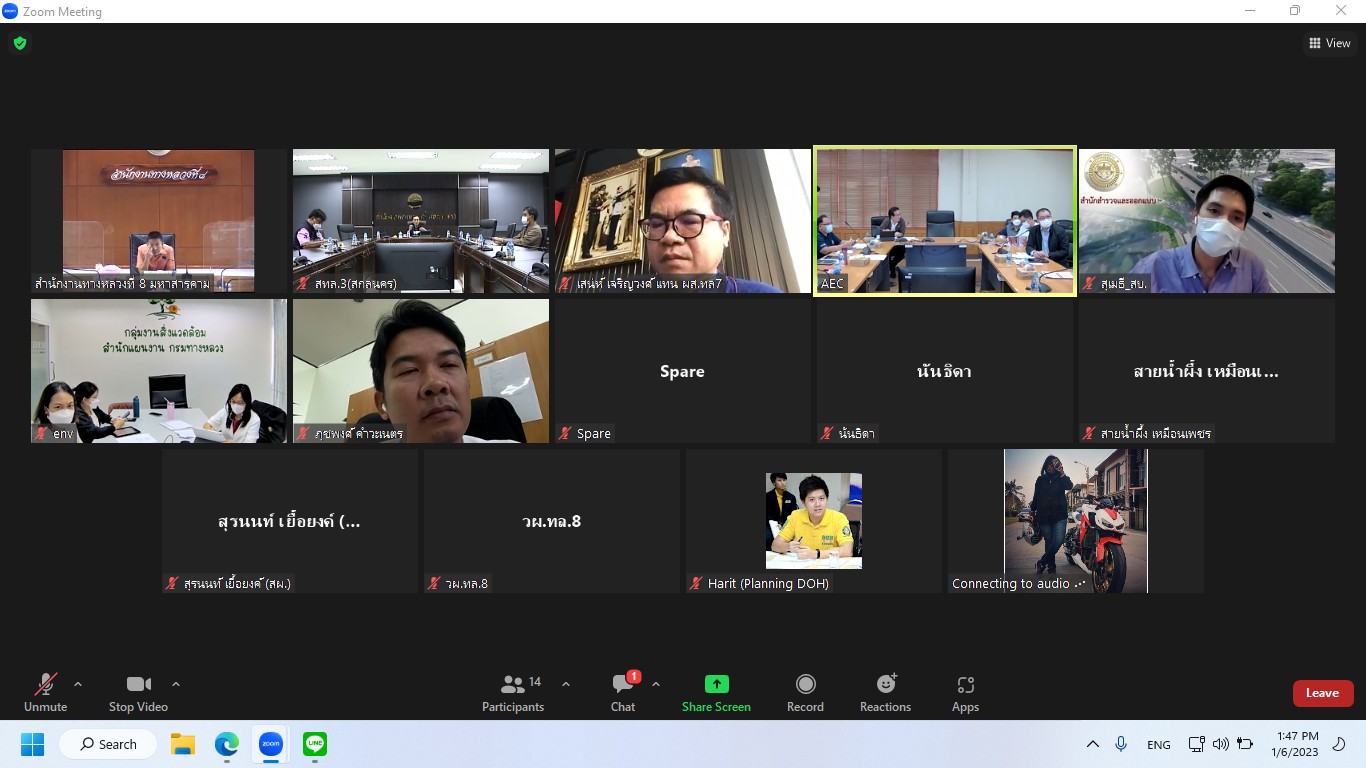Open the Reactions menu
The image size is (1366, 768).
885,692
